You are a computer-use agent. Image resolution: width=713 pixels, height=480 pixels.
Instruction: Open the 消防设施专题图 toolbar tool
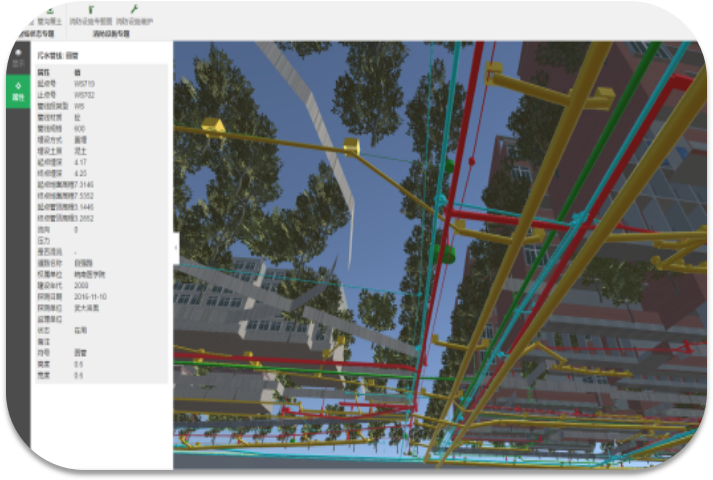91,15
